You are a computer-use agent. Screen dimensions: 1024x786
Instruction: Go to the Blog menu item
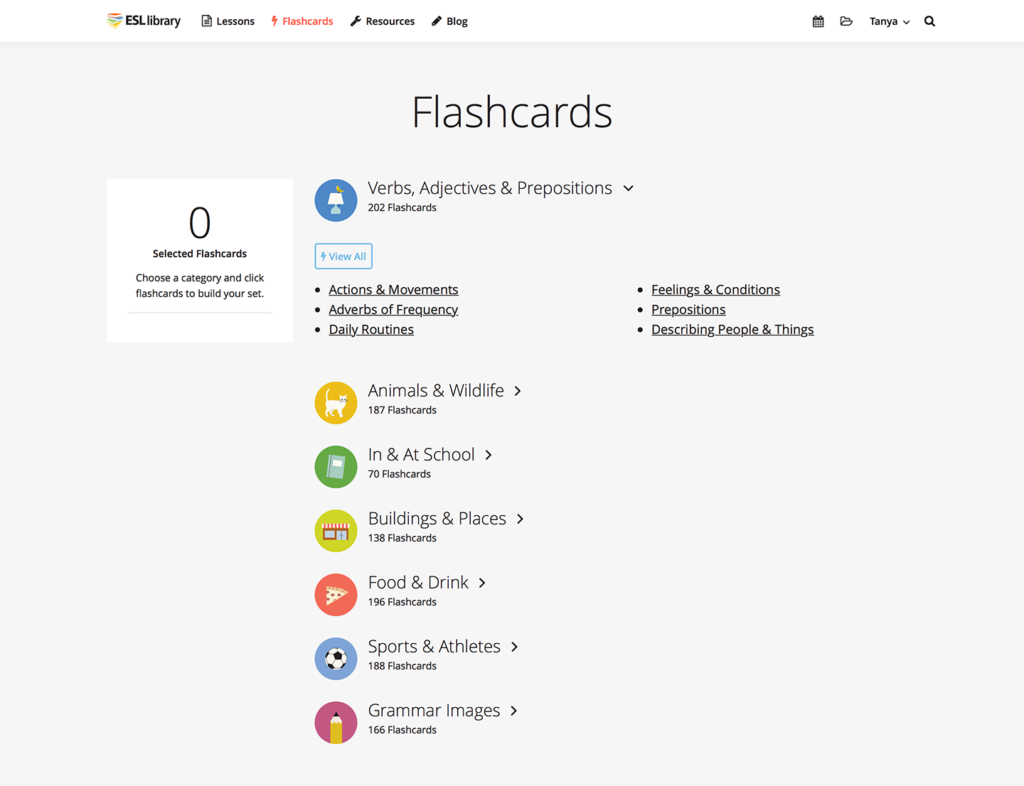(x=449, y=22)
